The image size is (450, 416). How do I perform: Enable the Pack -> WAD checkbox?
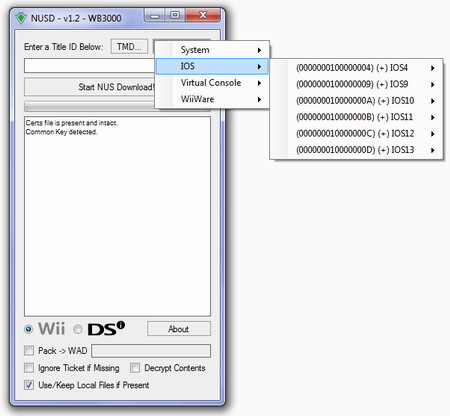pyautogui.click(x=29, y=351)
